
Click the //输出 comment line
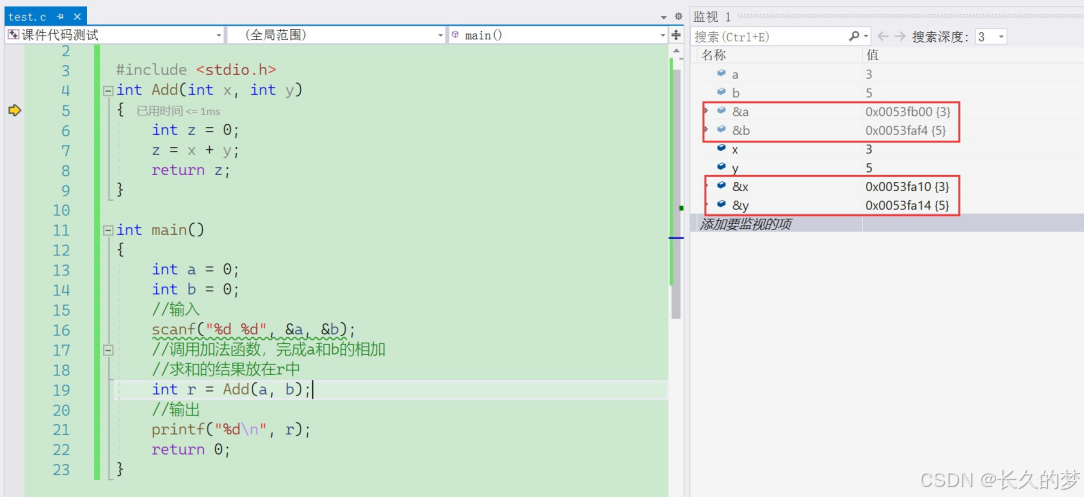tap(176, 410)
